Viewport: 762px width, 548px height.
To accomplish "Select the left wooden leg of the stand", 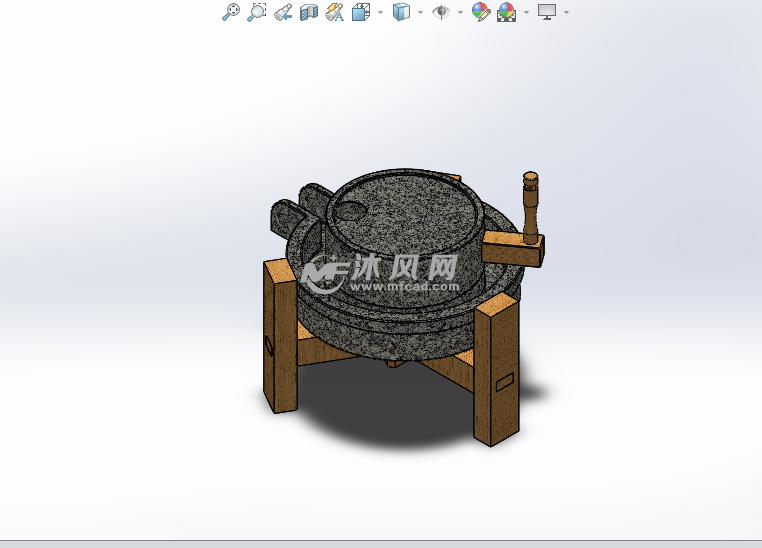I will pos(280,335).
